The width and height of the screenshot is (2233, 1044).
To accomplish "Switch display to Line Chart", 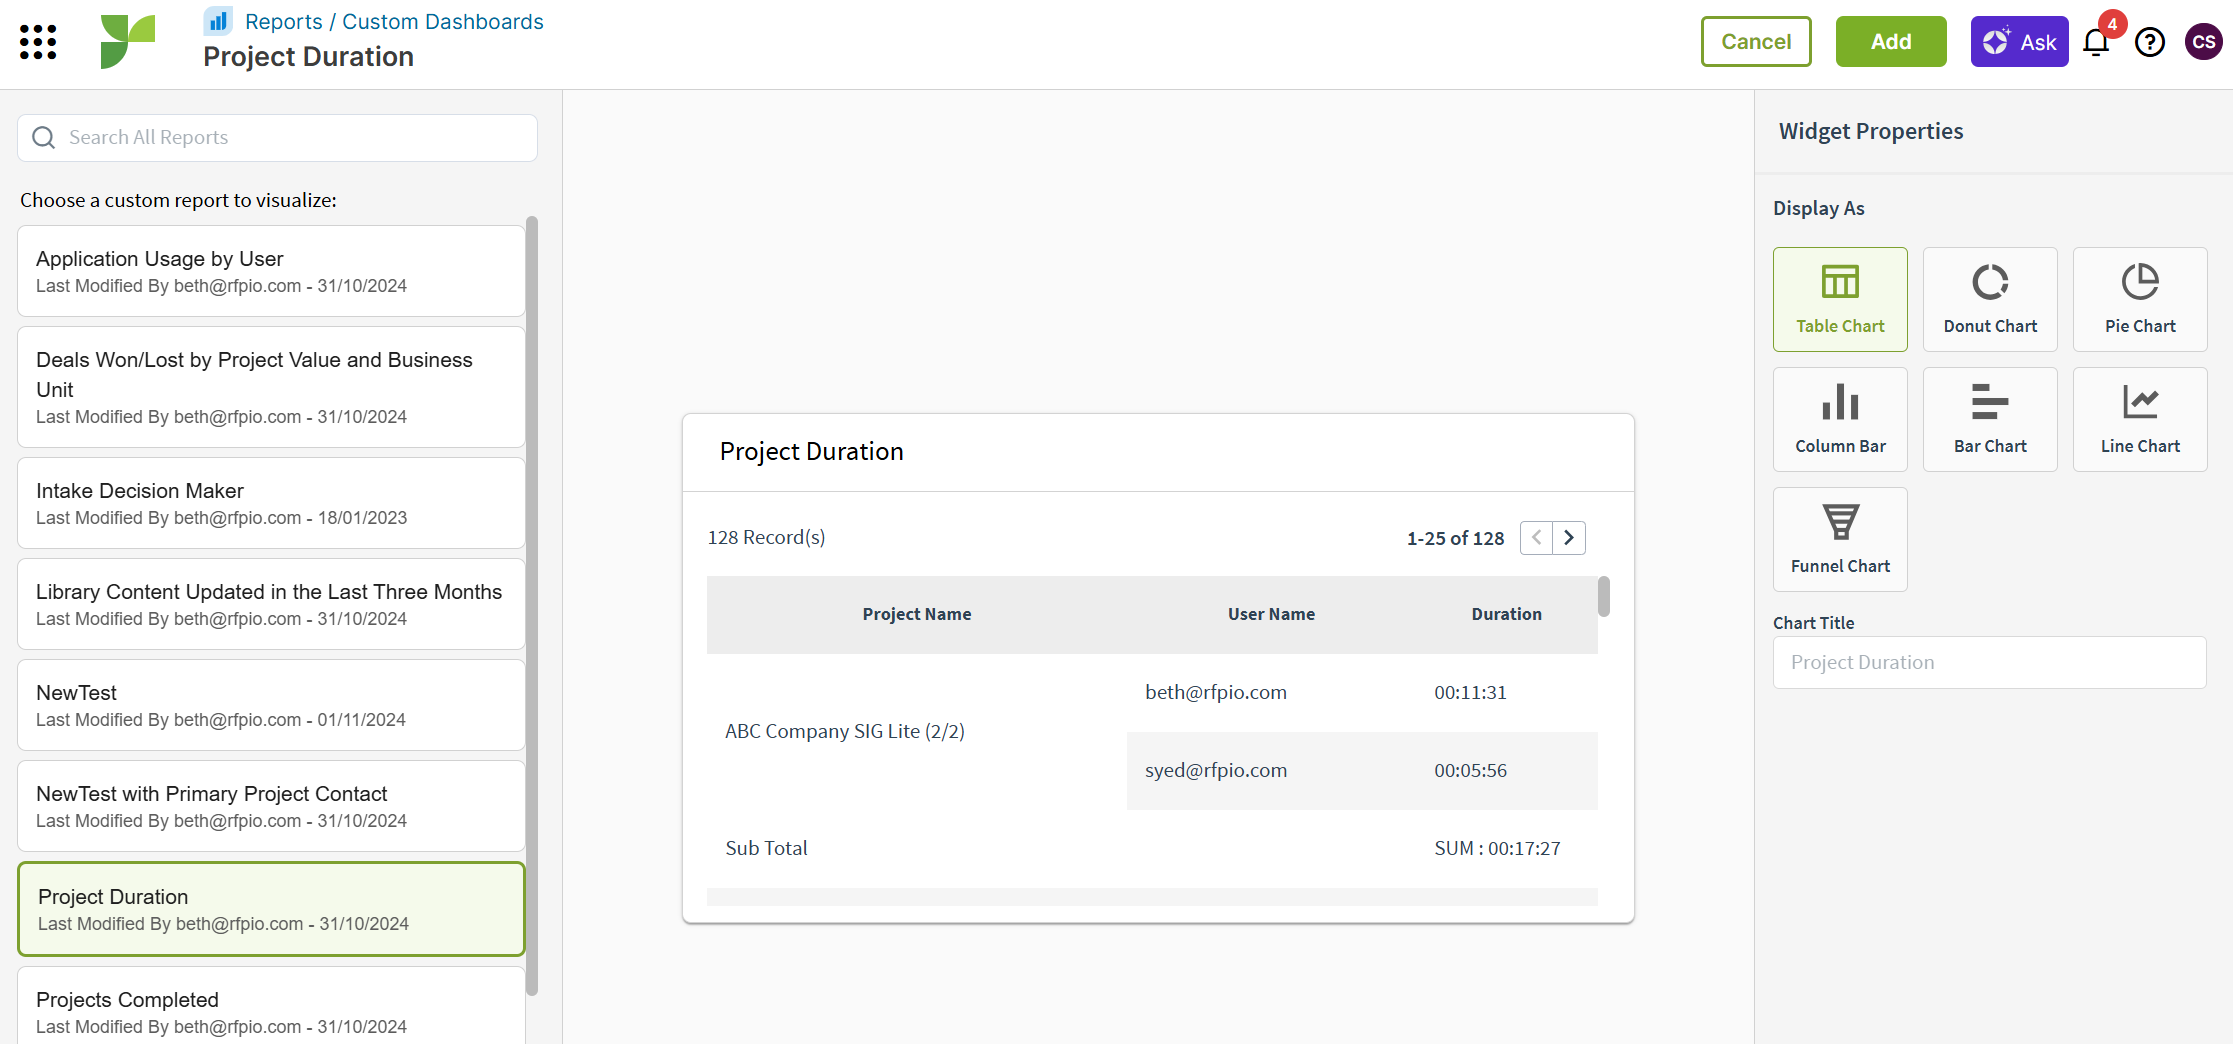I will 2140,419.
